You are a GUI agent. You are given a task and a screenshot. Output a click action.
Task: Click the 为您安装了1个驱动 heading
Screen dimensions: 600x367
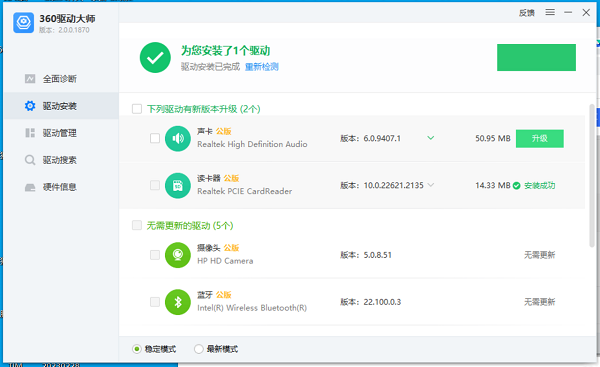tap(225, 51)
